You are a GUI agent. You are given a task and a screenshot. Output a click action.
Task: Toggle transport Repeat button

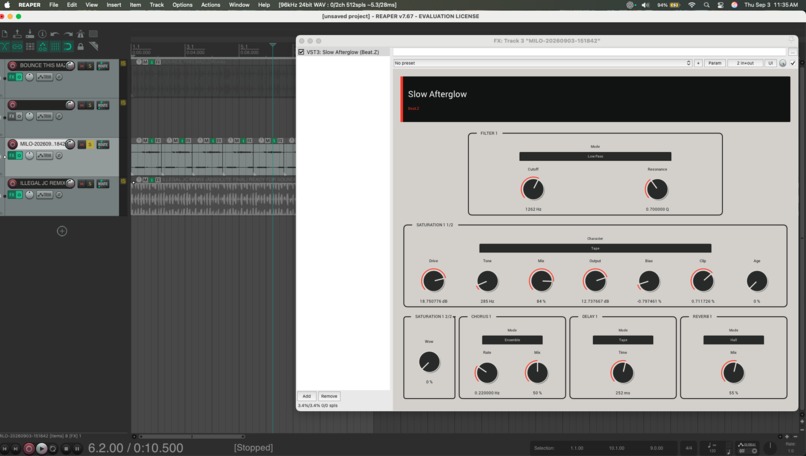coord(53,449)
